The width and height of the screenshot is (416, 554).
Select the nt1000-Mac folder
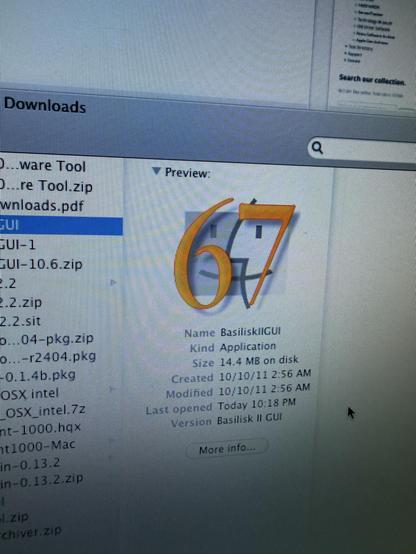pos(37,445)
